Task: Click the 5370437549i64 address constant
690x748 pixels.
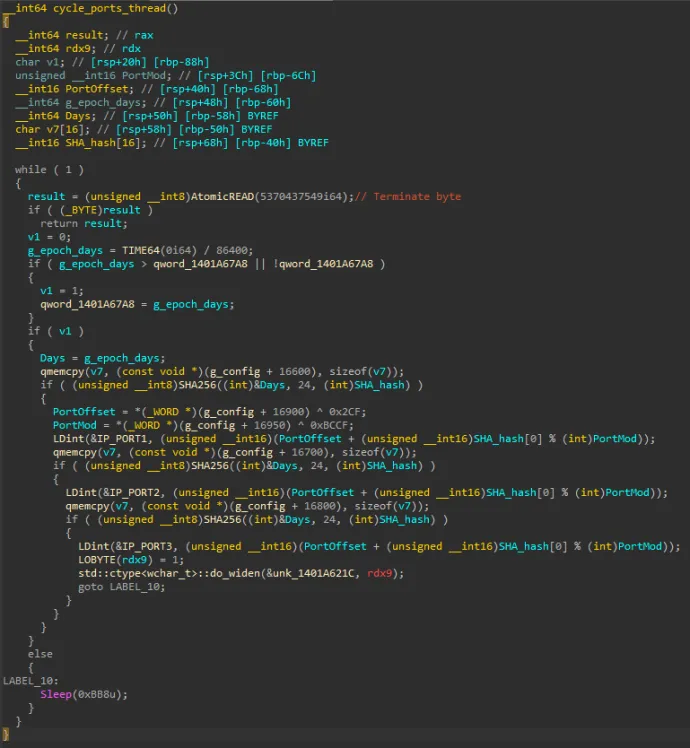Action: (x=302, y=197)
